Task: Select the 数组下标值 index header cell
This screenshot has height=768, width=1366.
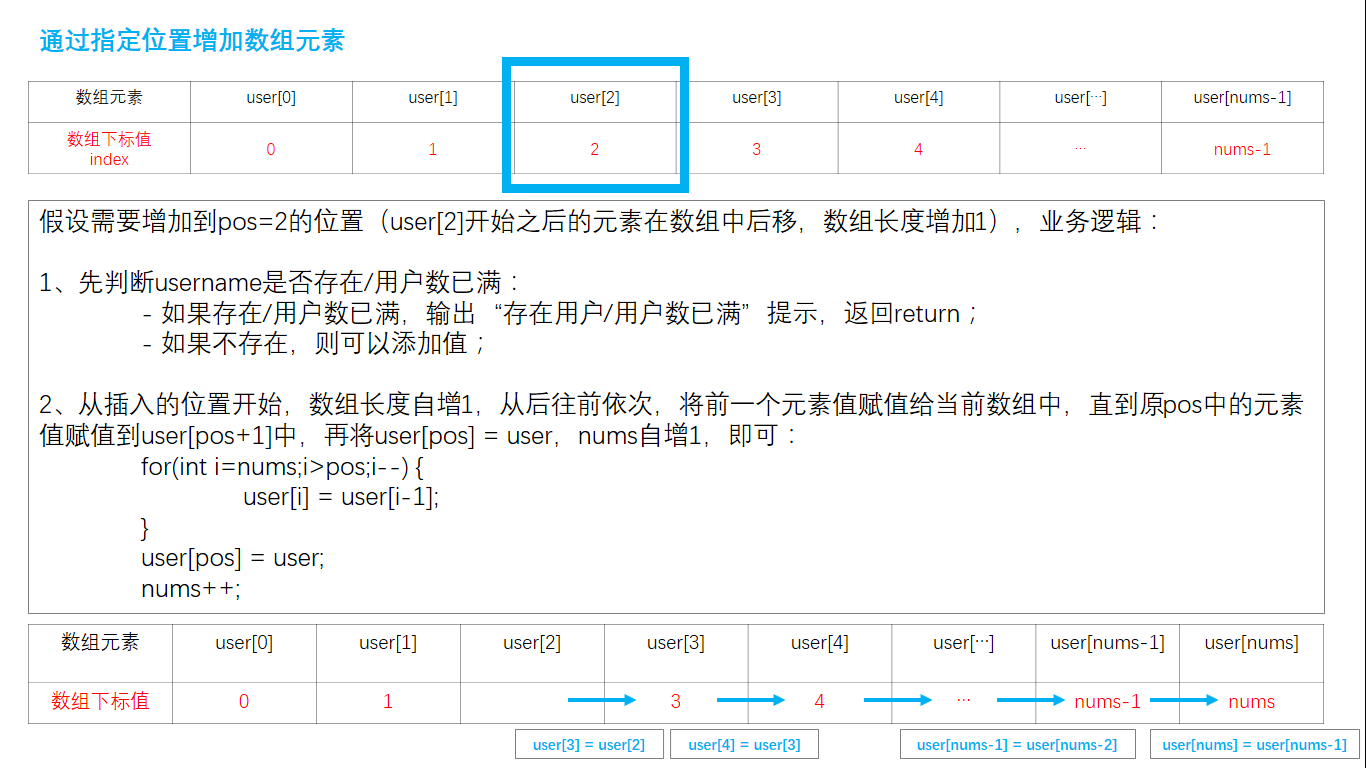Action: pos(109,149)
